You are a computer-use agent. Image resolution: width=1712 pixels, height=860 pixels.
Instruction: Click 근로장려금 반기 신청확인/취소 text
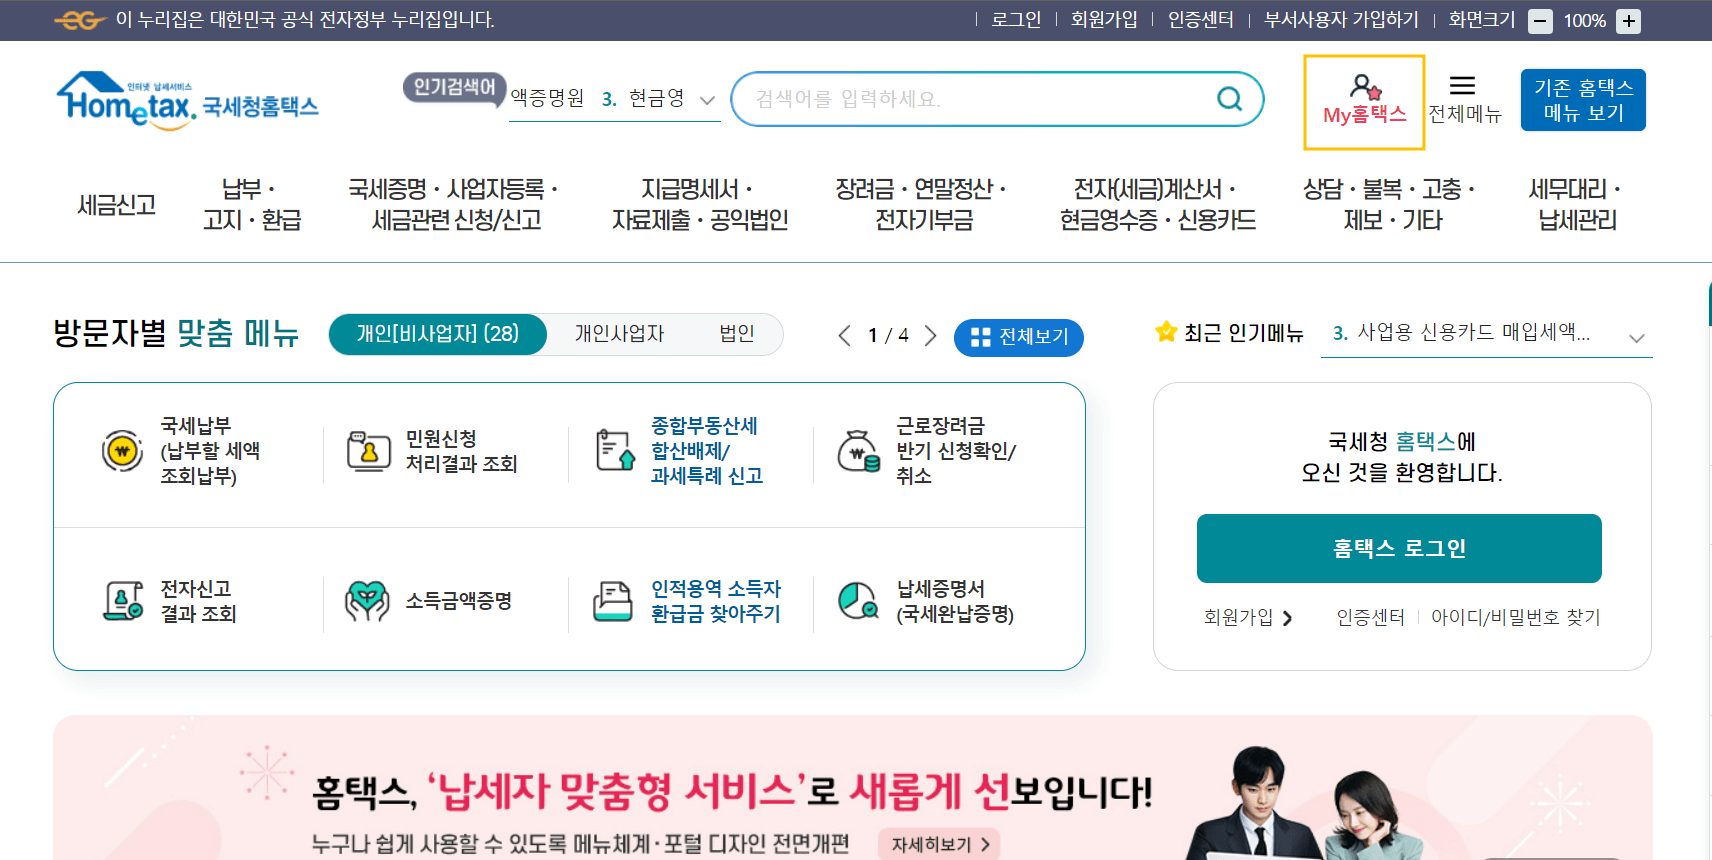tap(955, 451)
